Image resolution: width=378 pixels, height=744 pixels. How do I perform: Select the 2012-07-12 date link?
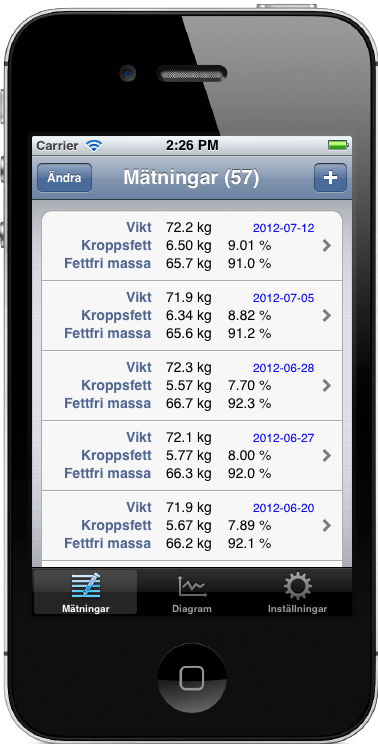[284, 228]
